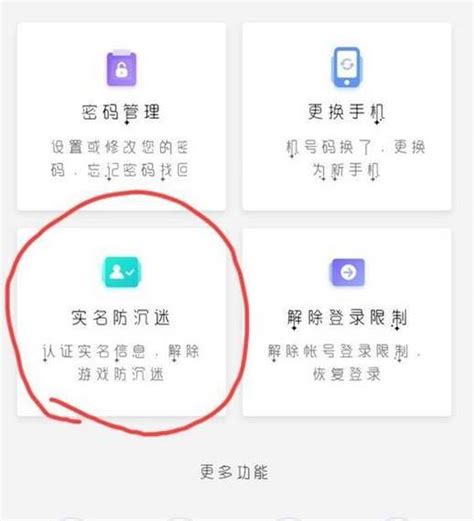The height and width of the screenshot is (521, 474).
Task: Select the 更换手机 title
Action: (347, 112)
